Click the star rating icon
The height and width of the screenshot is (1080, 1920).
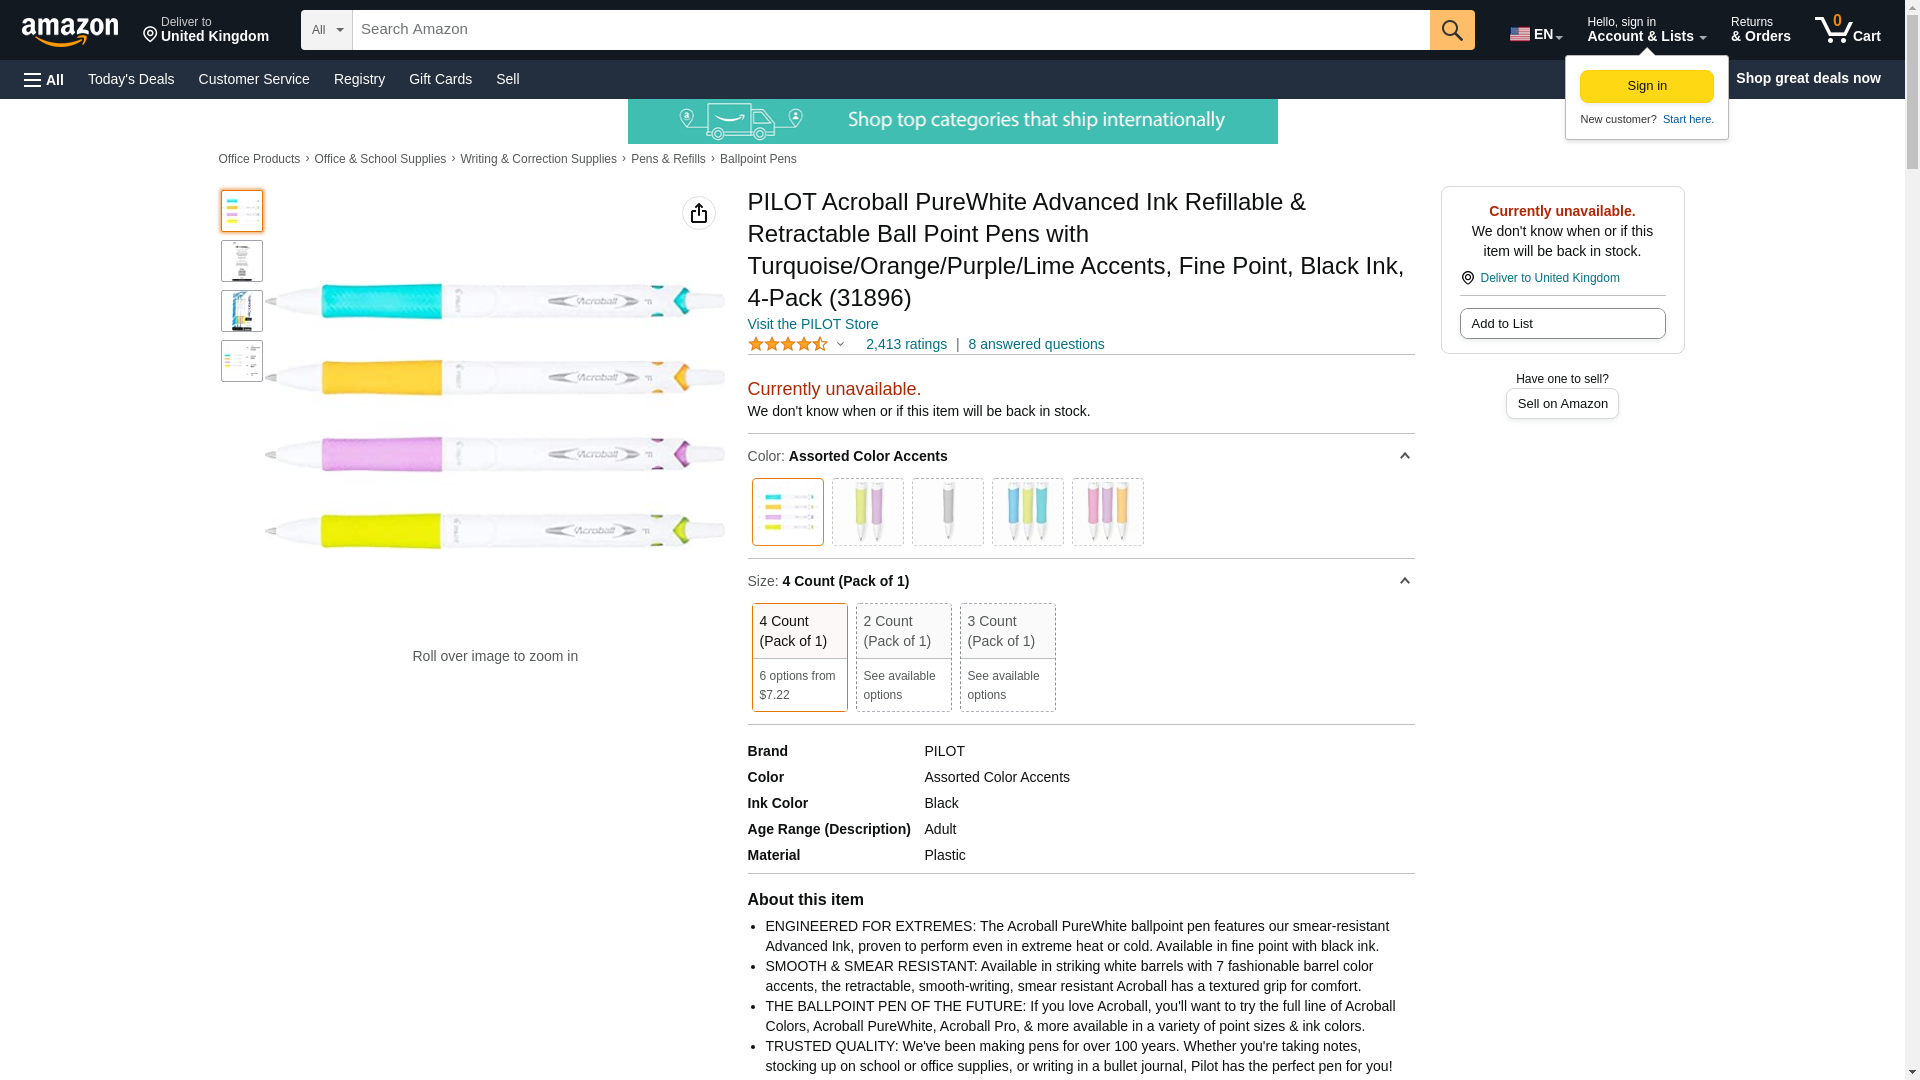point(788,344)
